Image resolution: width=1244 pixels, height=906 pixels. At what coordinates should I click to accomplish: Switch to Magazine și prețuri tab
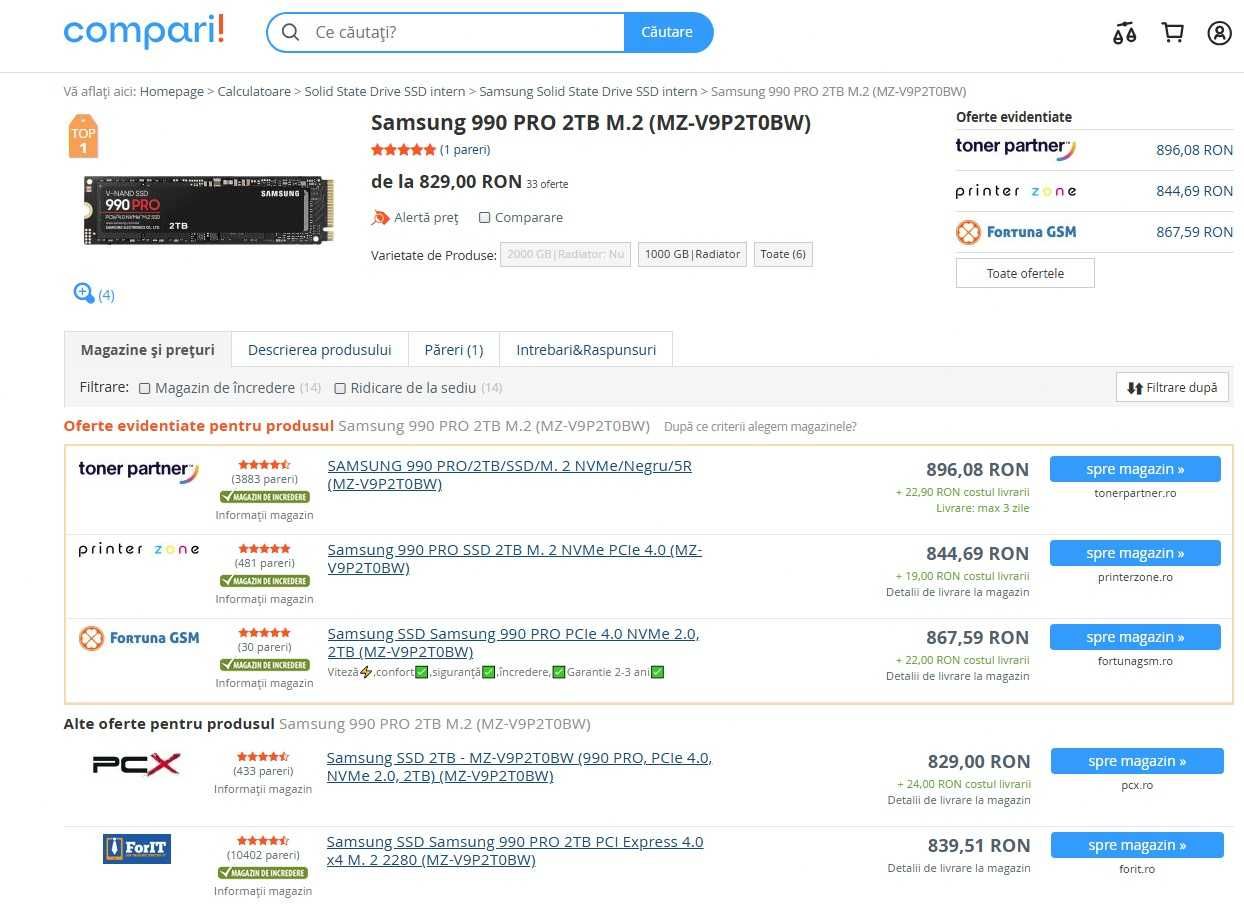click(x=148, y=350)
